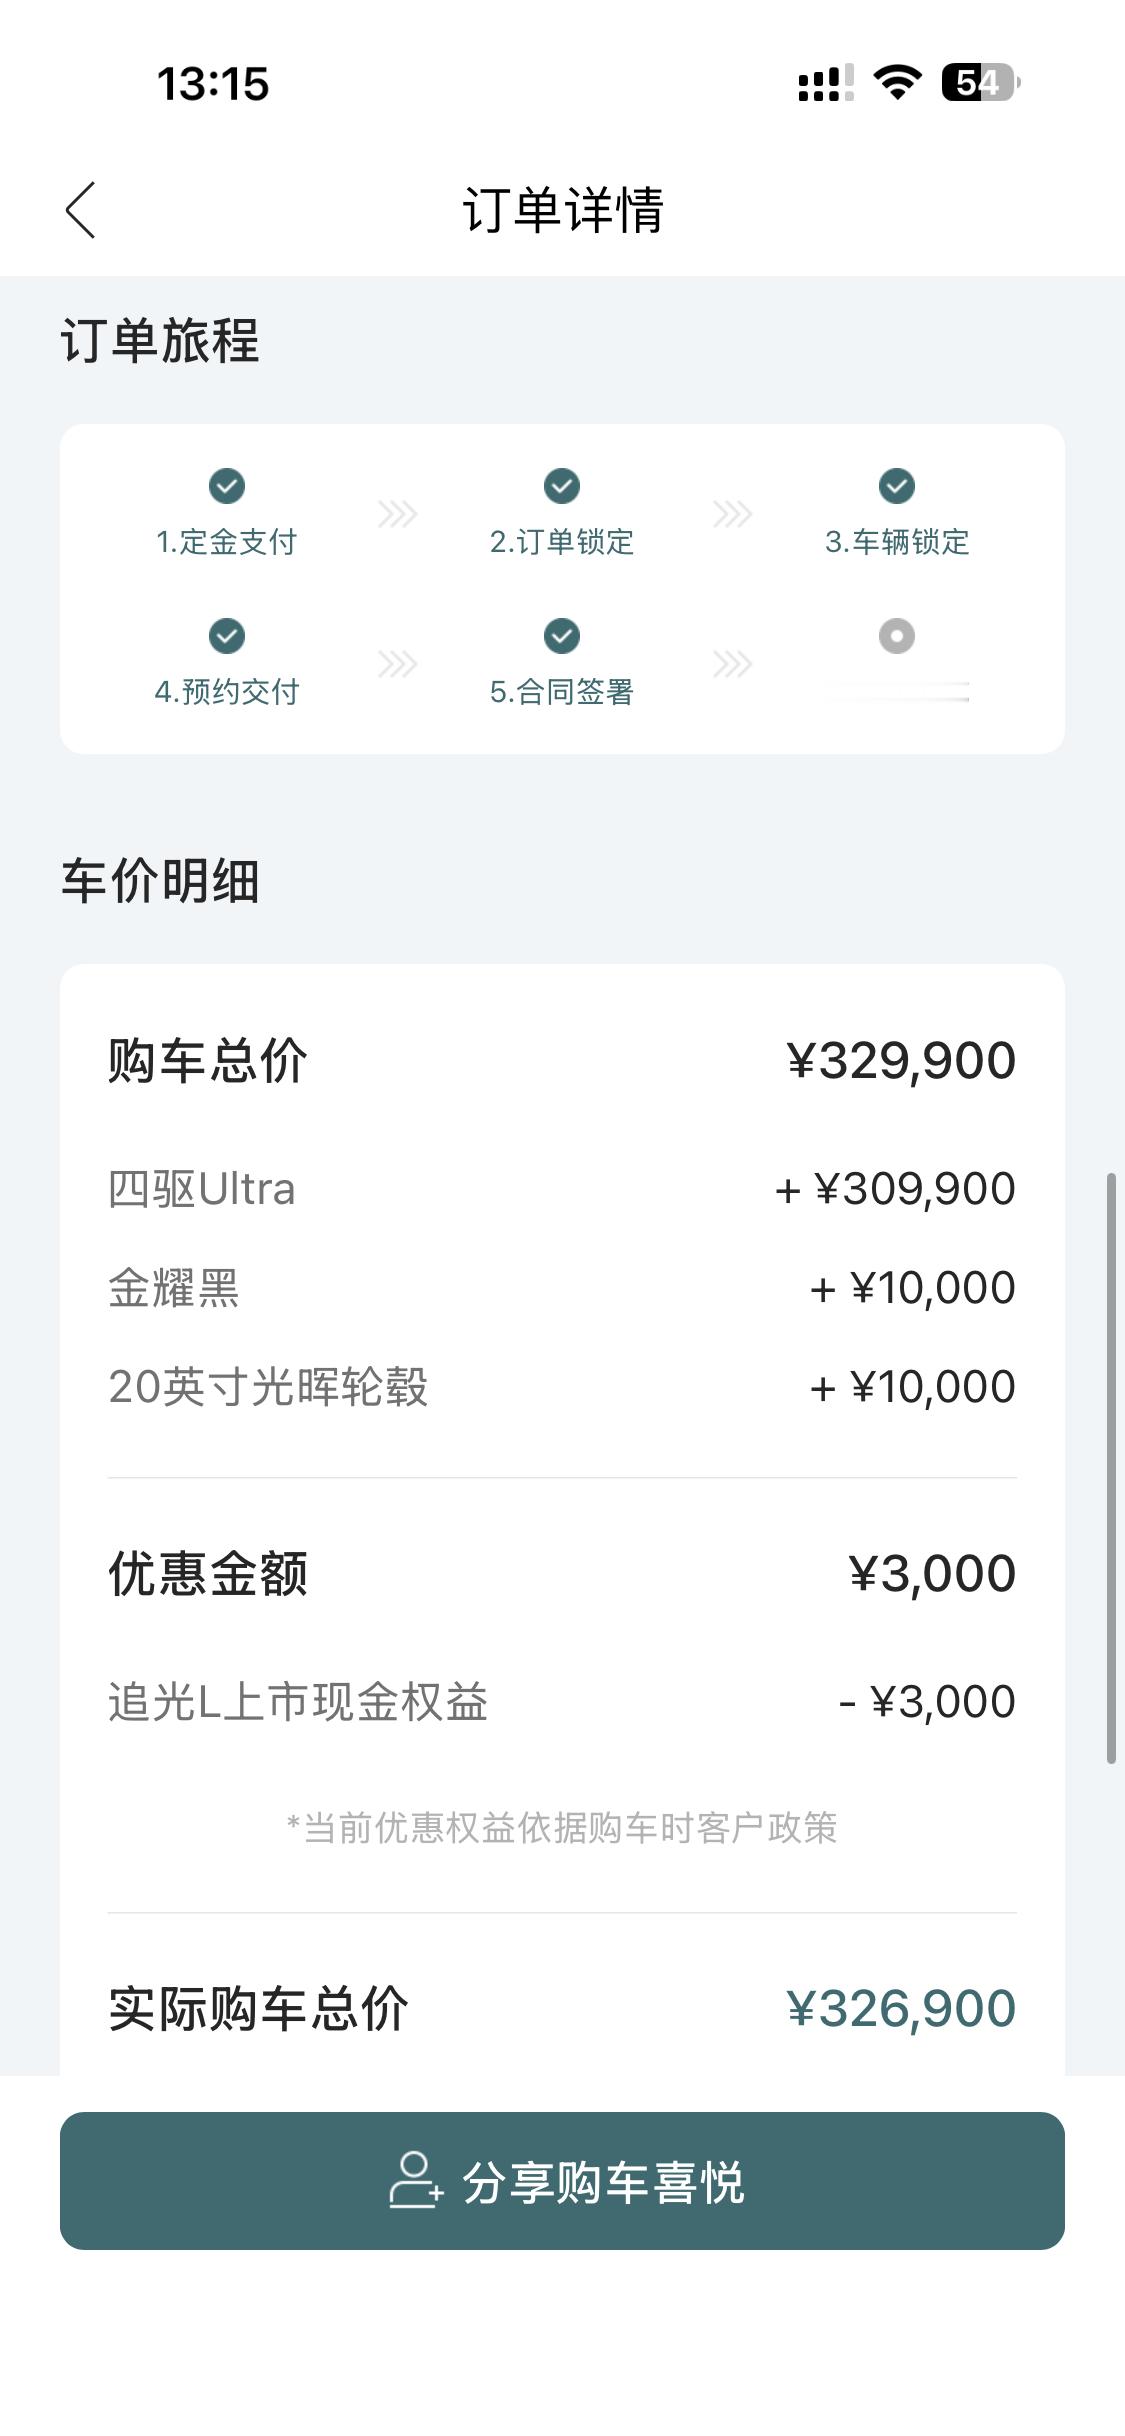
Task: Tap the Wi-Fi status icon
Action: pos(897,82)
